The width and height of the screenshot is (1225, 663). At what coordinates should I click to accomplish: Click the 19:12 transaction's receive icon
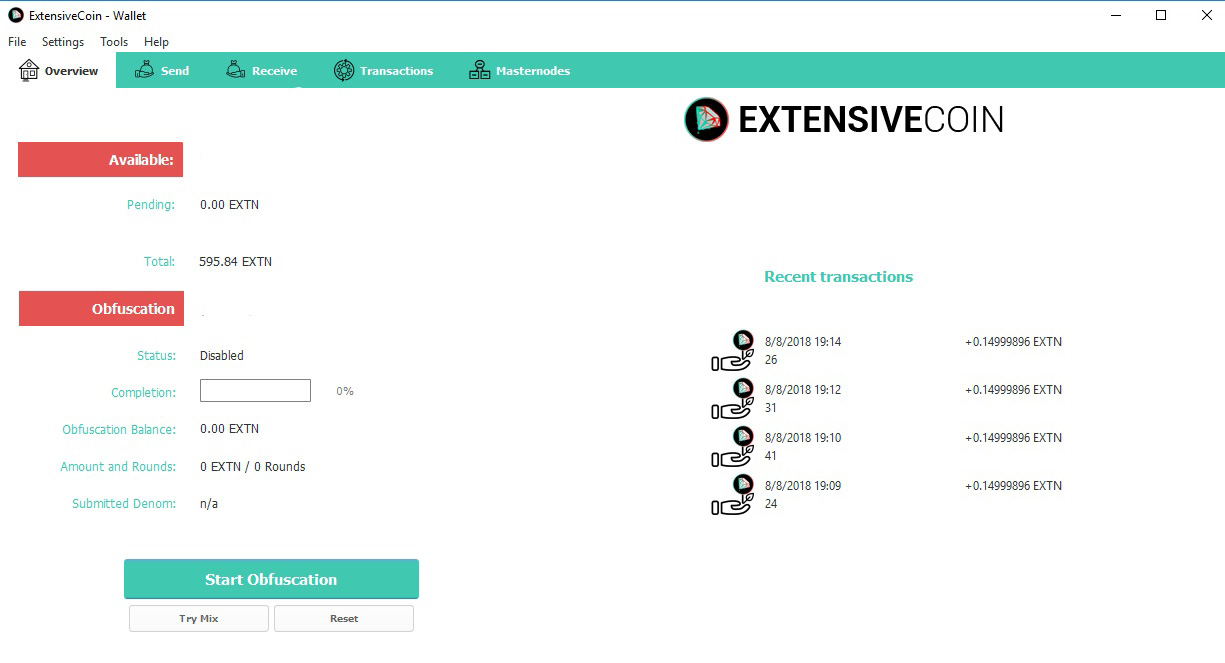(x=732, y=398)
